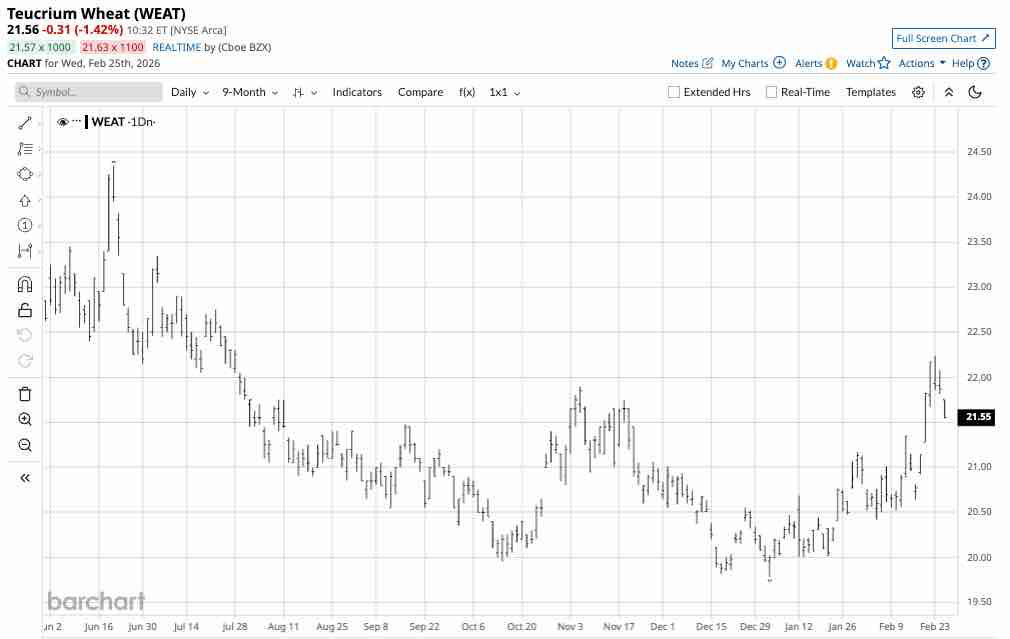Screen dimensions: 1010x639
Task: Click the Dec 15 date axis label
Action: point(711,626)
